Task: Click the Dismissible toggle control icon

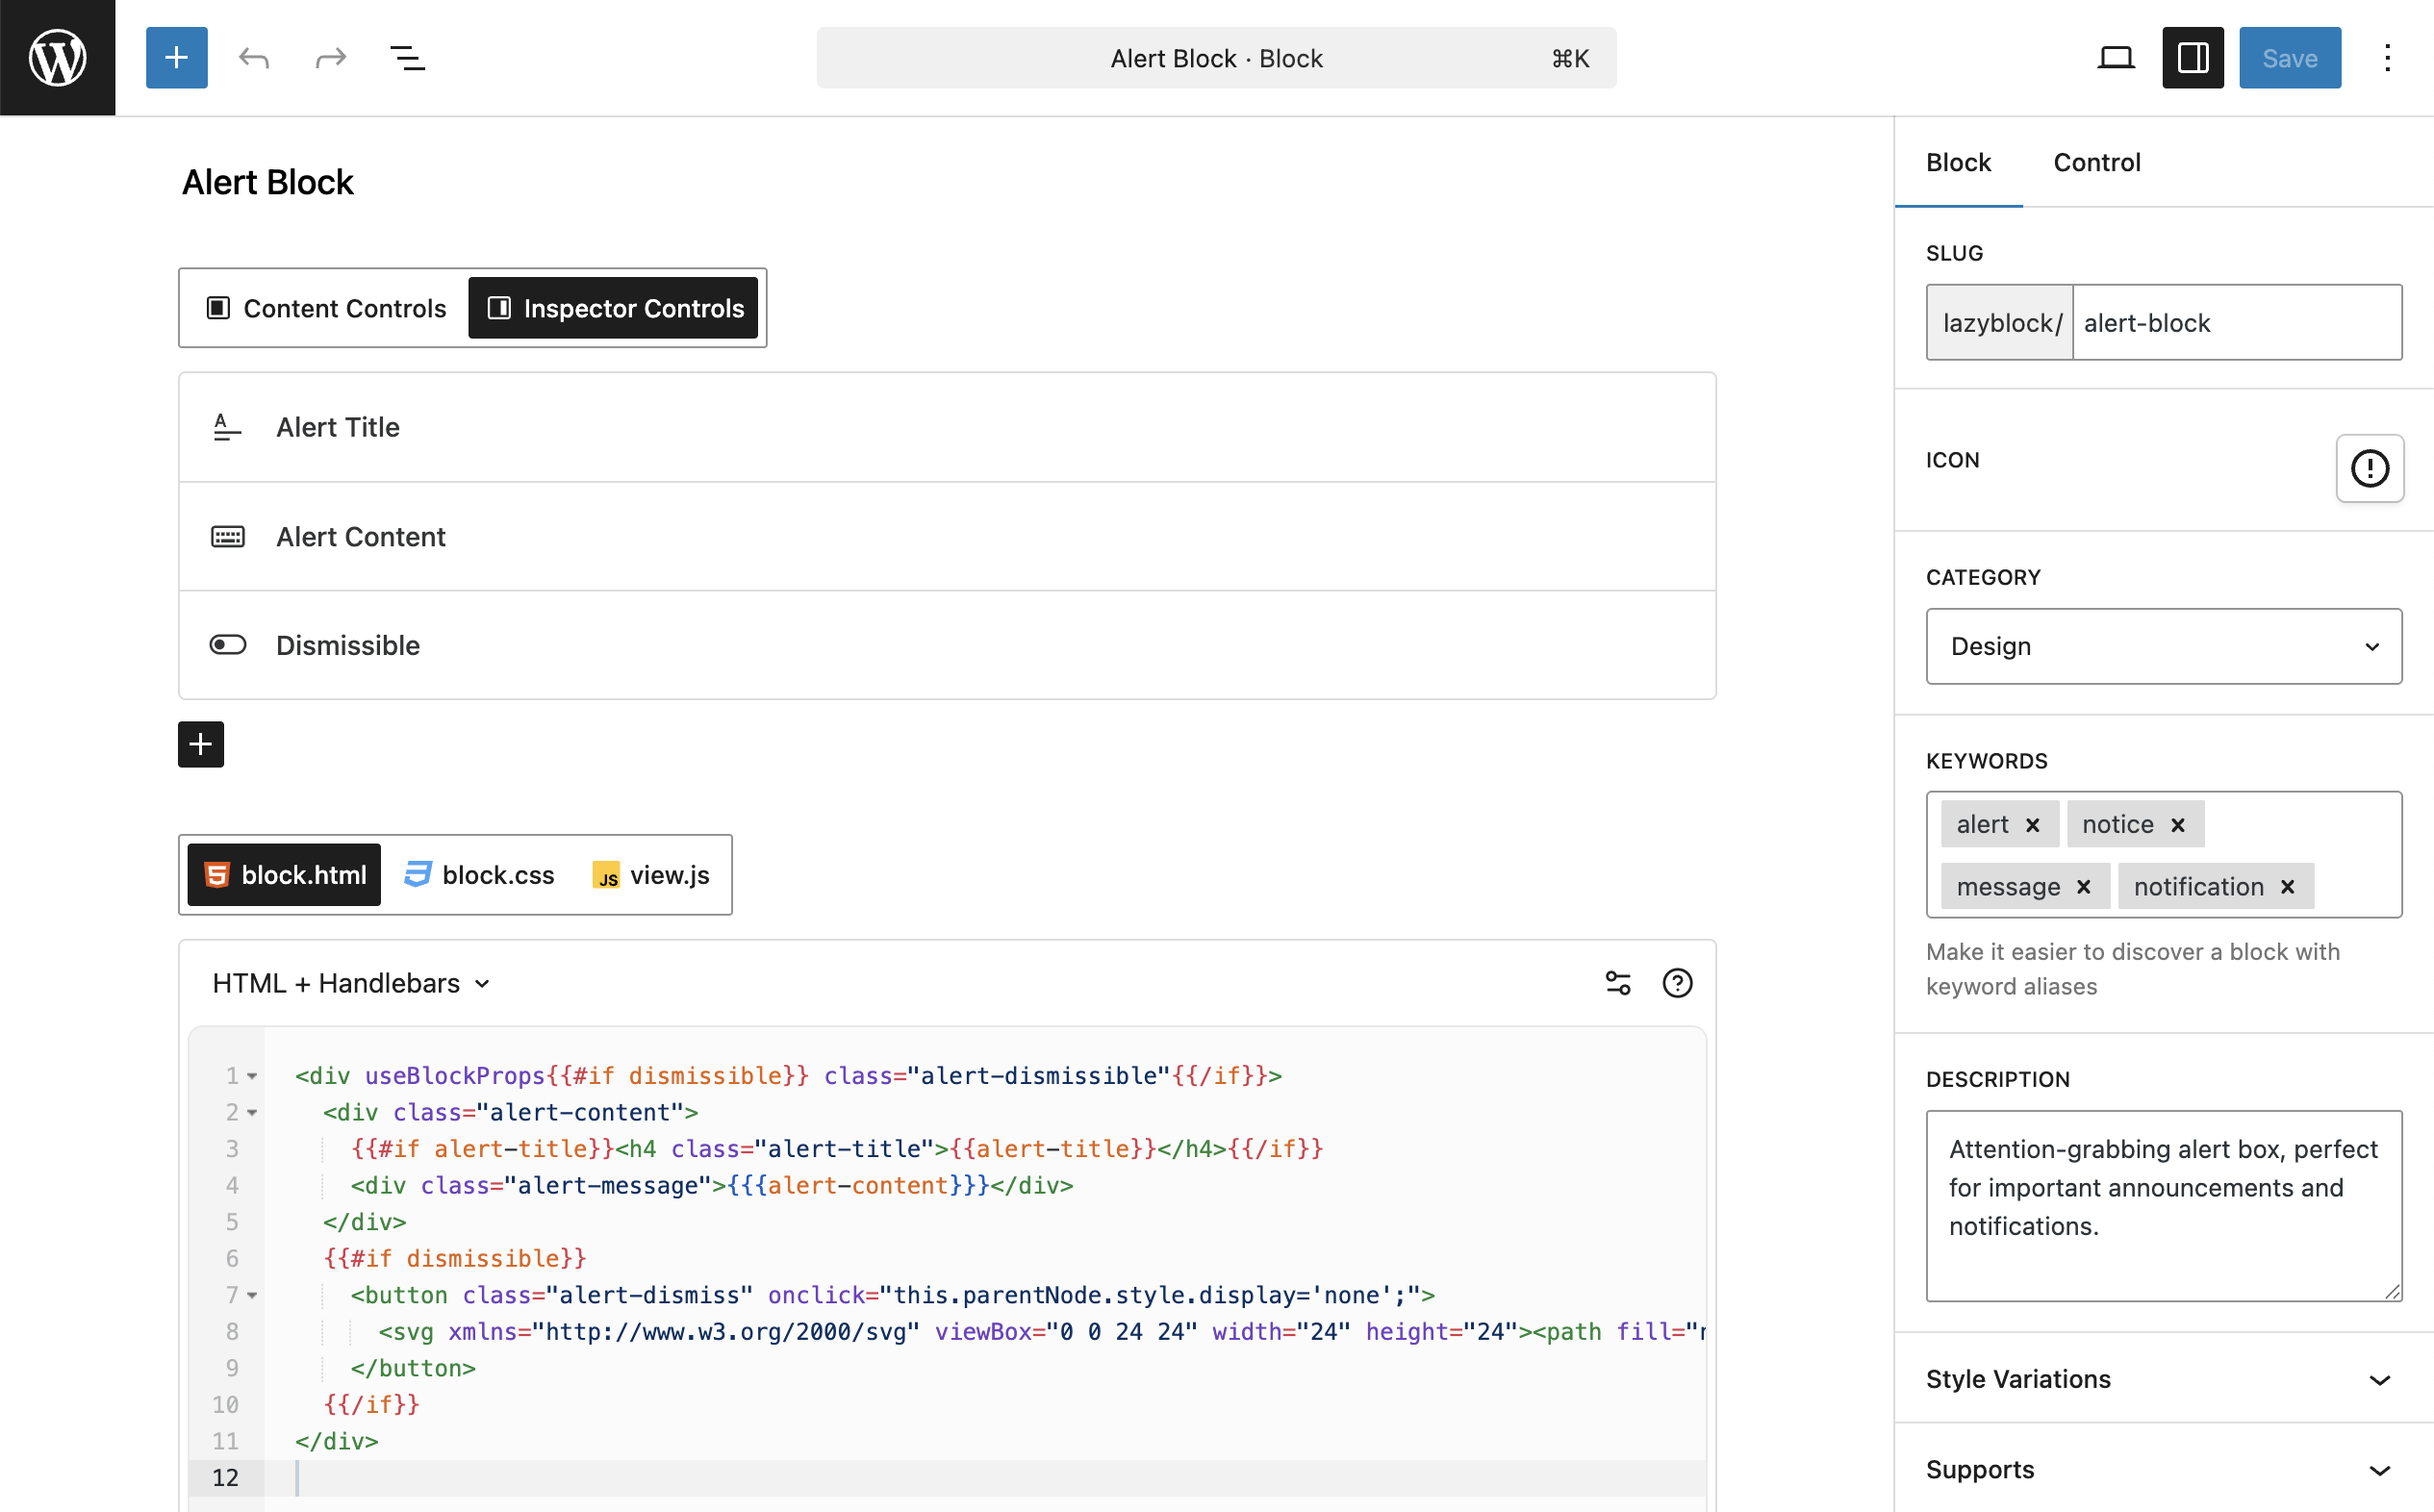Action: pos(227,645)
